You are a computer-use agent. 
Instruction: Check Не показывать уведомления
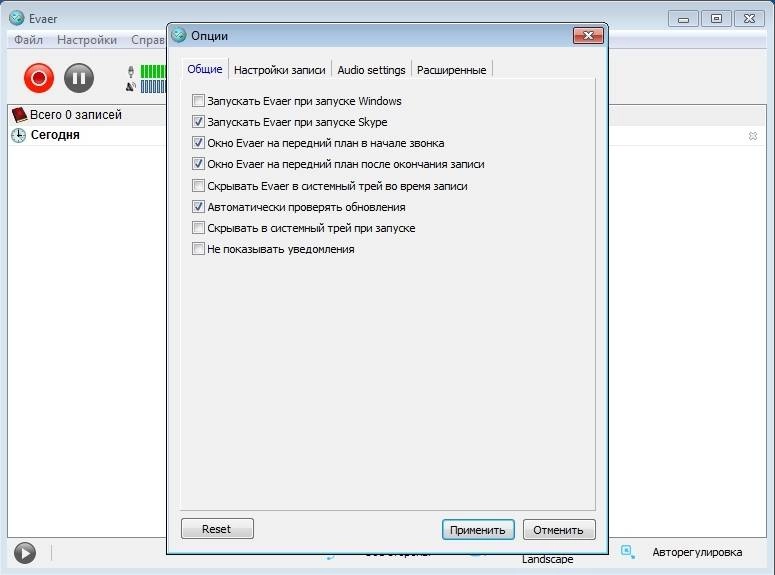(198, 249)
